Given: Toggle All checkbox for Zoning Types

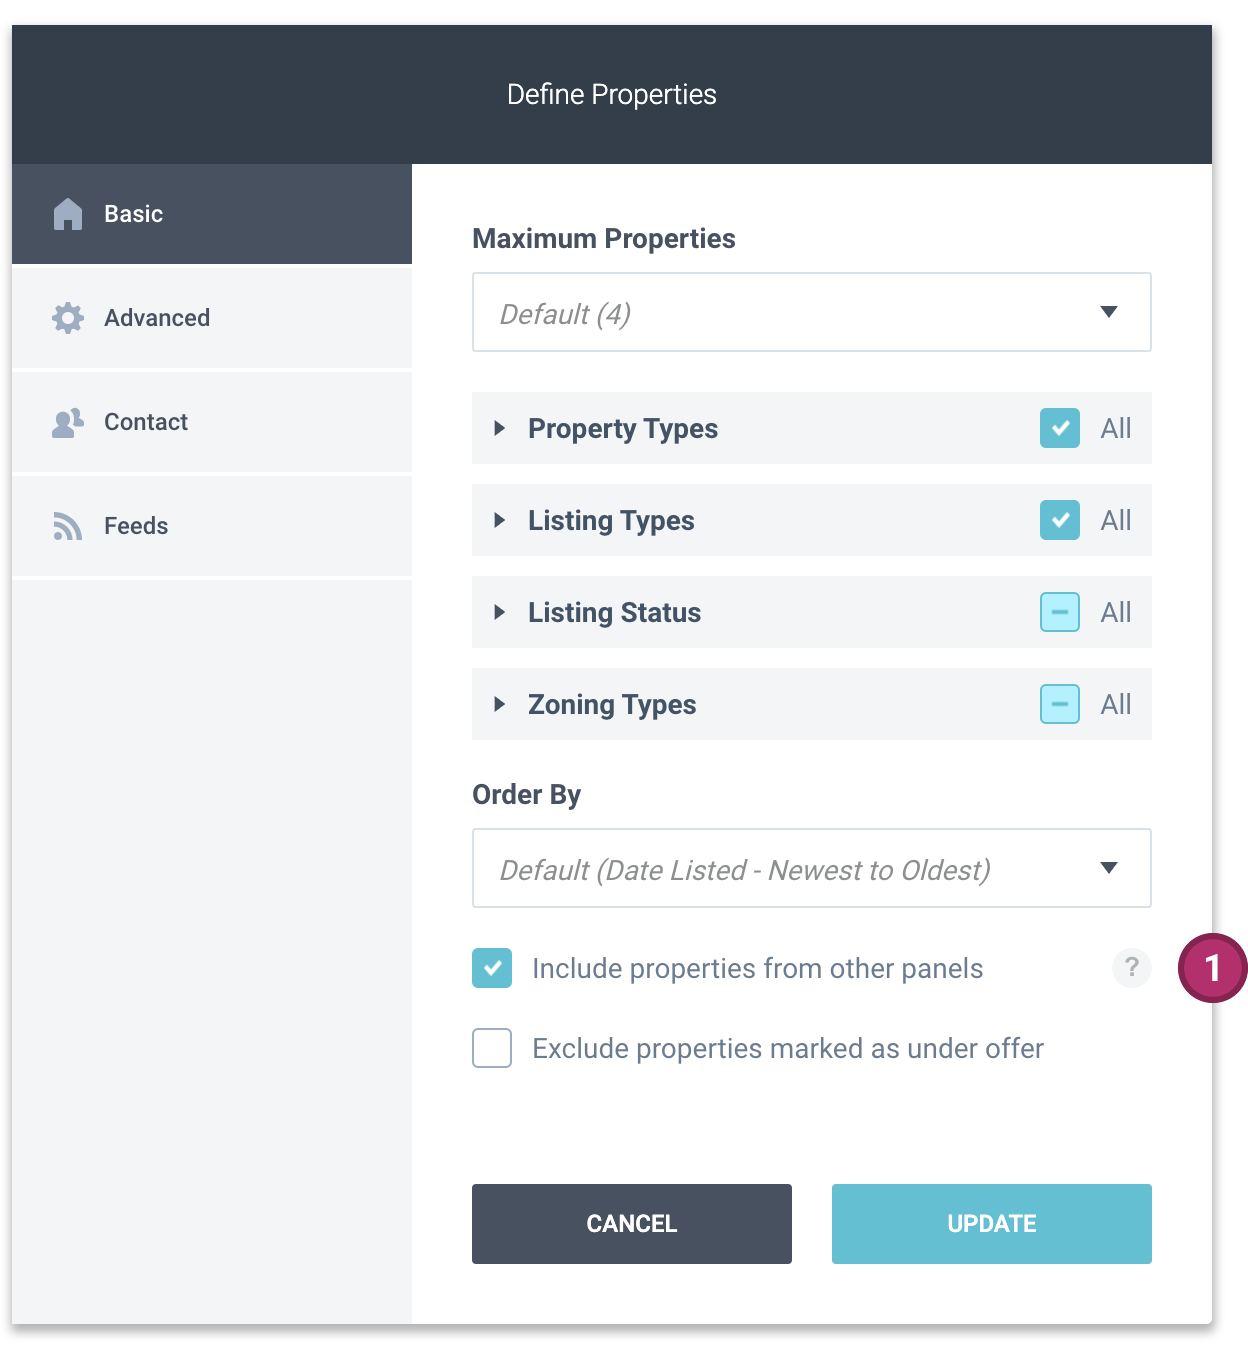Looking at the screenshot, I should click(1060, 704).
